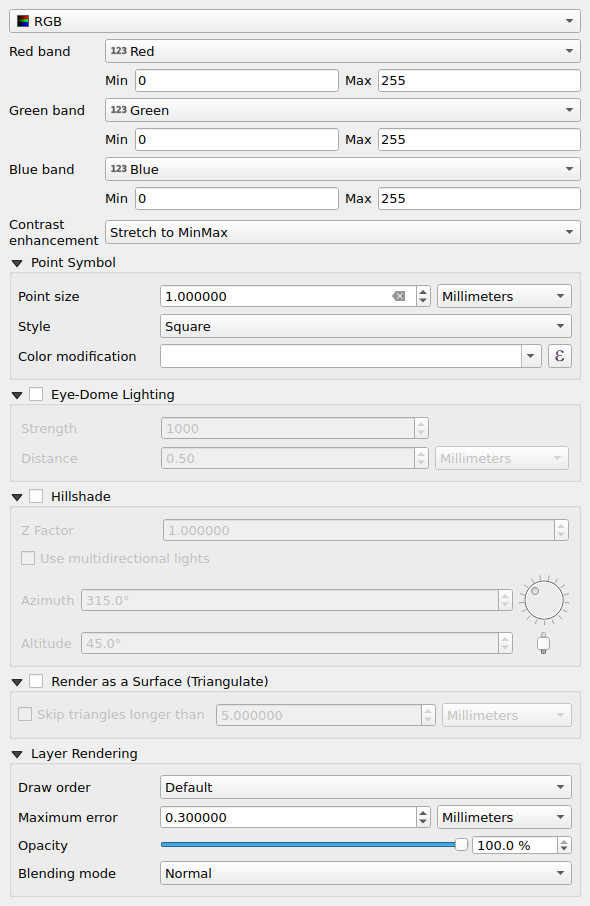The height and width of the screenshot is (906, 590).
Task: Collapse Render as a Surface section
Action: [x=17, y=682]
